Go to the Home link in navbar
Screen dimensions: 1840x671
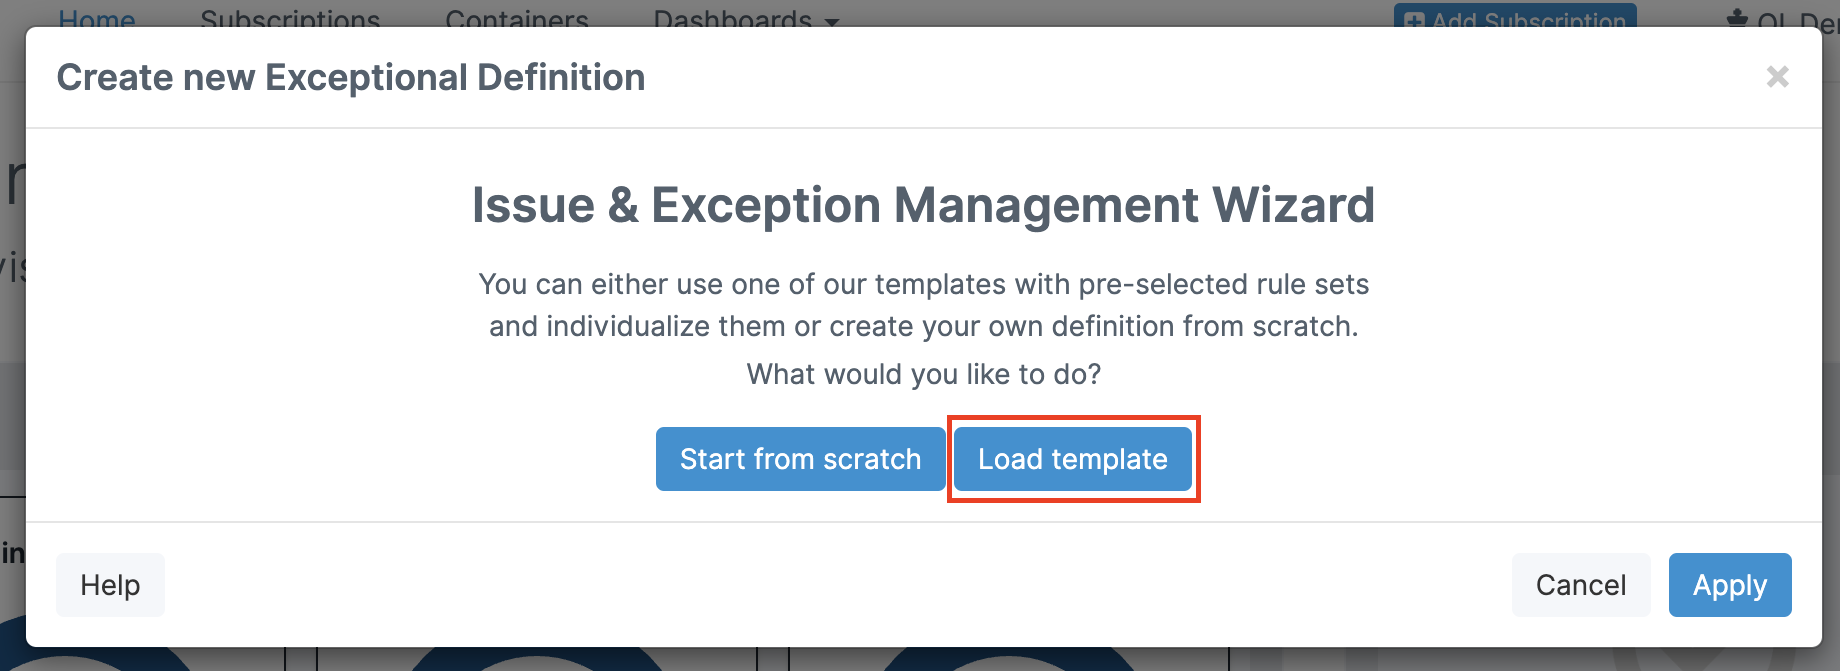point(97,18)
